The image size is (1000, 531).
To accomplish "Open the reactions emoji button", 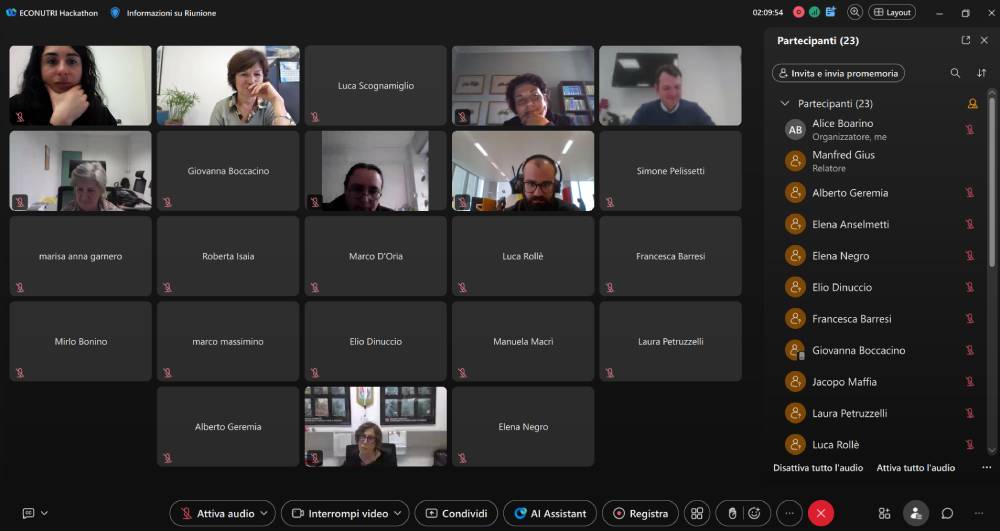I will pos(753,513).
